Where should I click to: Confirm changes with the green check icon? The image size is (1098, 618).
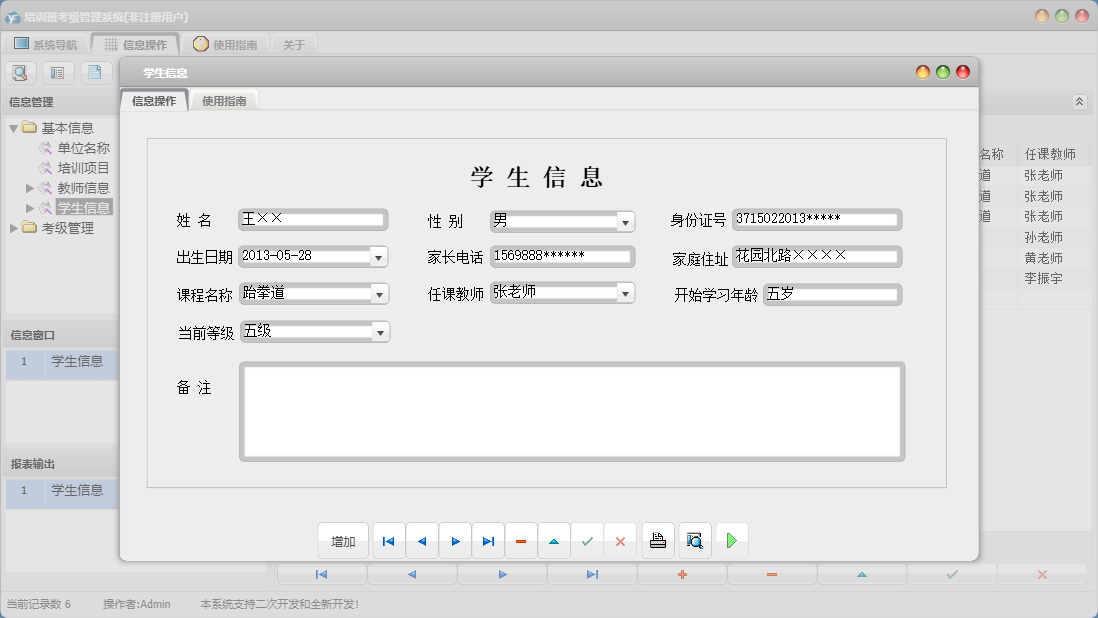pyautogui.click(x=588, y=540)
